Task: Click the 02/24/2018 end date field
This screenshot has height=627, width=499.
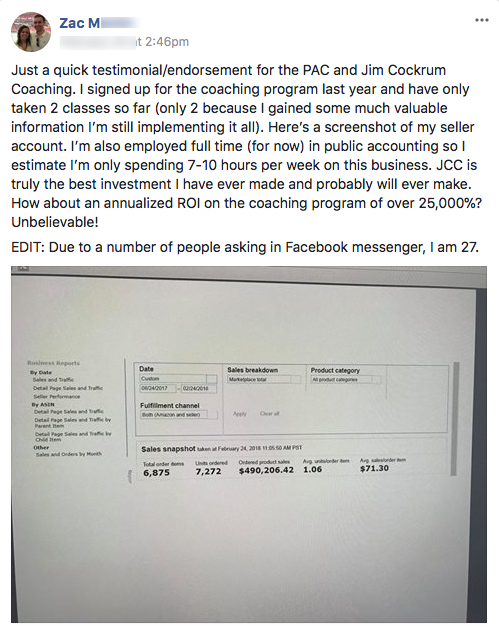Action: pos(199,388)
